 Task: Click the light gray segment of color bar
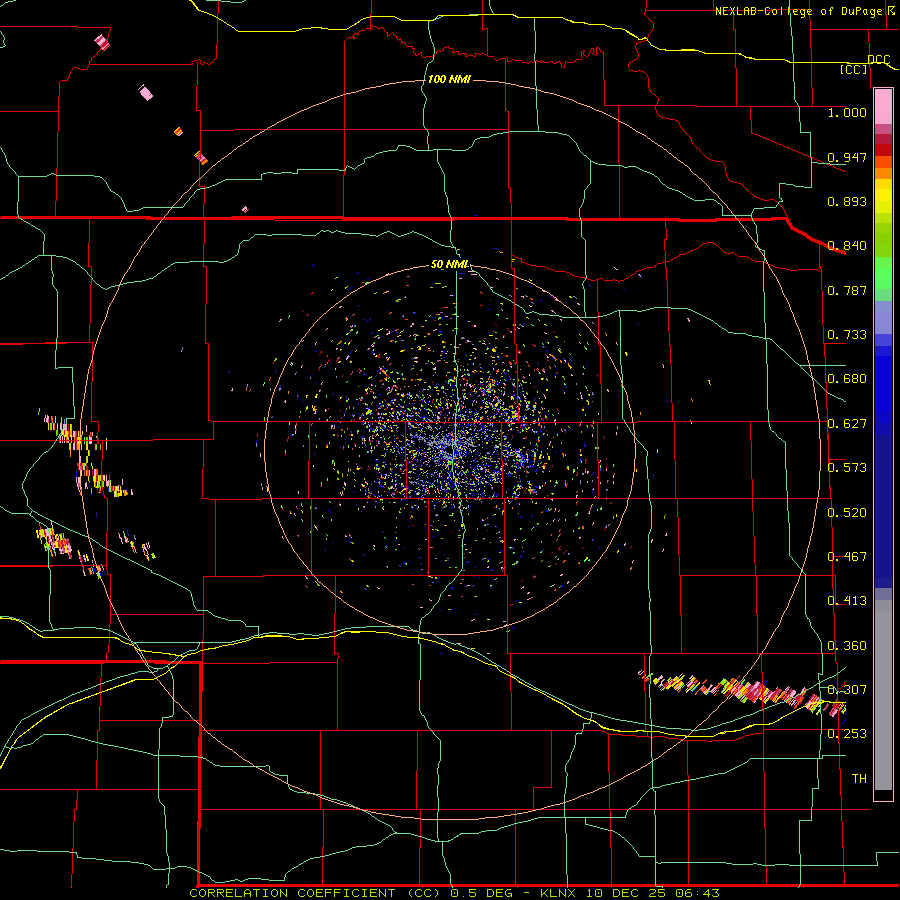coord(883,695)
